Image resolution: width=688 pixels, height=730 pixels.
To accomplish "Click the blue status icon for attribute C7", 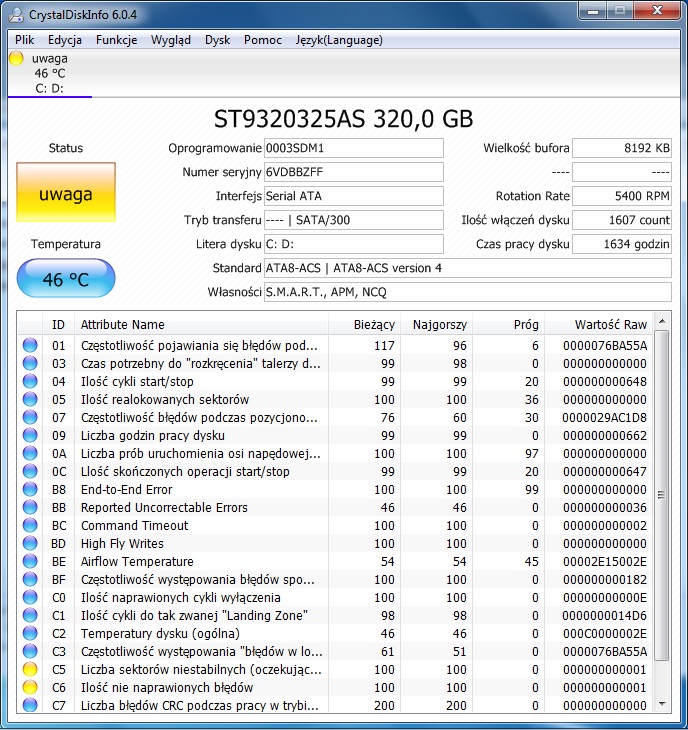I will coord(30,705).
